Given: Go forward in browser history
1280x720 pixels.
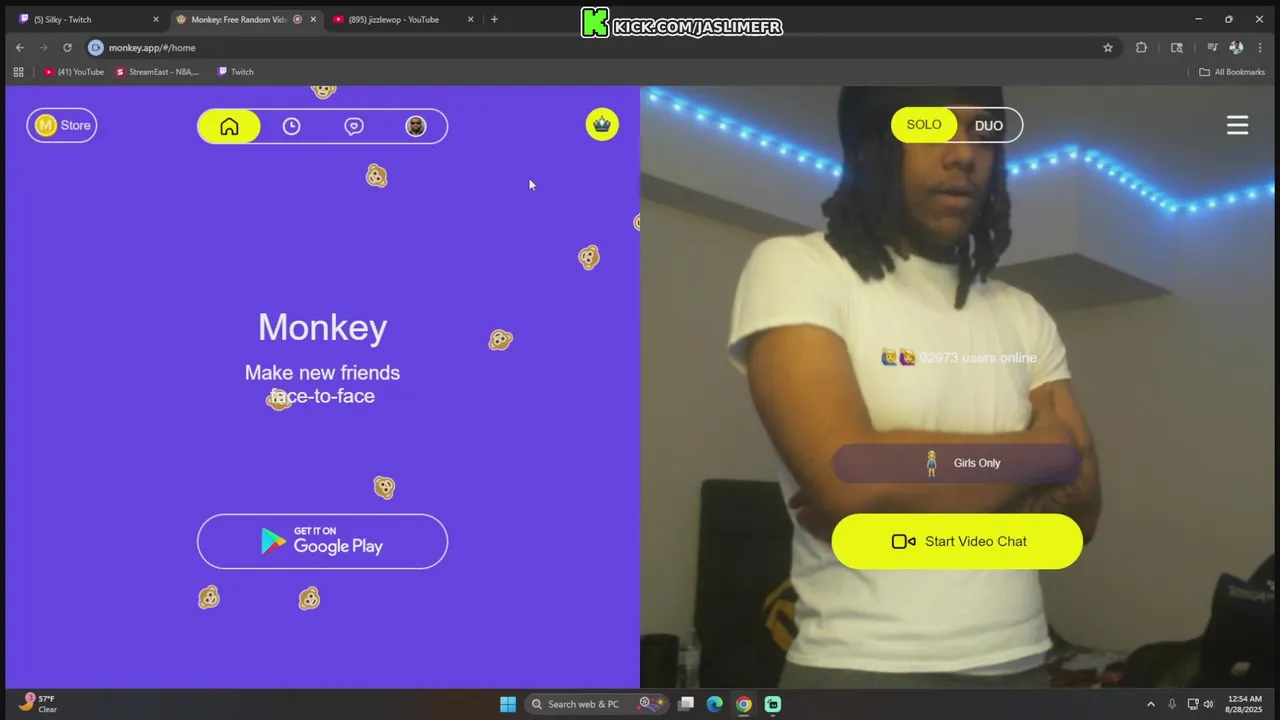Looking at the screenshot, I should pyautogui.click(x=43, y=47).
